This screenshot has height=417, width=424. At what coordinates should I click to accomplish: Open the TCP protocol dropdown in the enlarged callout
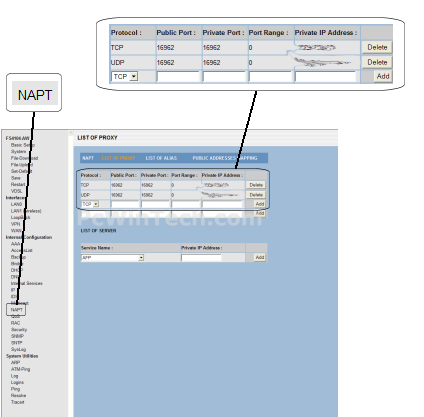coord(124,77)
